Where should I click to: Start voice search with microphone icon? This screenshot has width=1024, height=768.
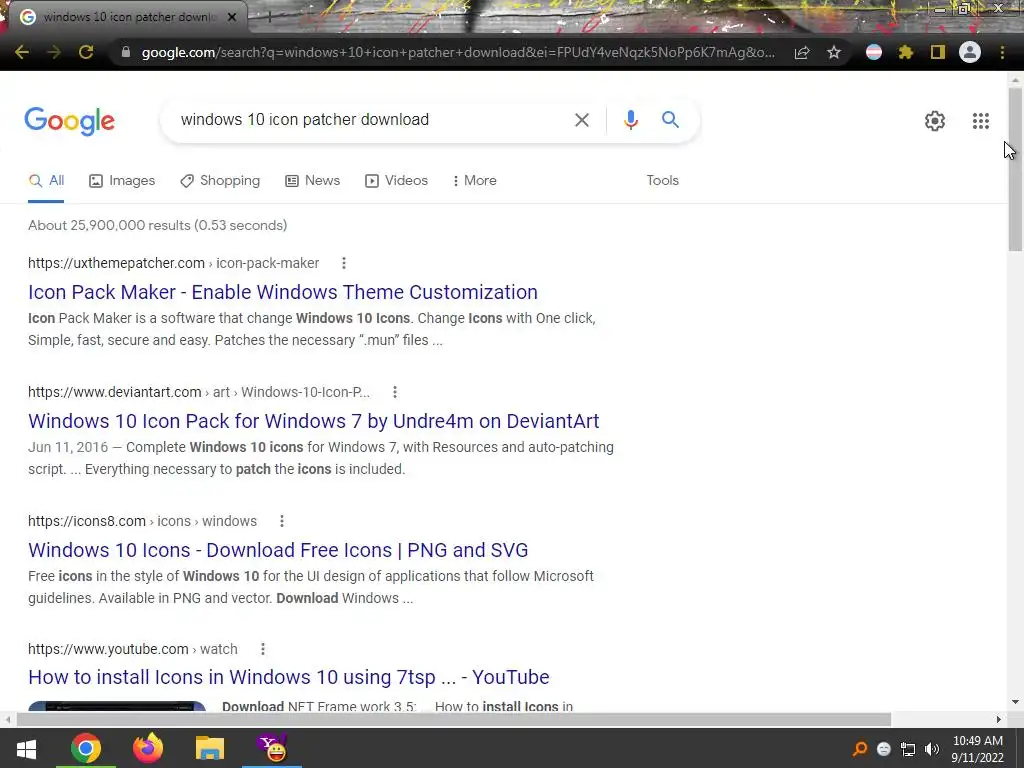click(630, 120)
